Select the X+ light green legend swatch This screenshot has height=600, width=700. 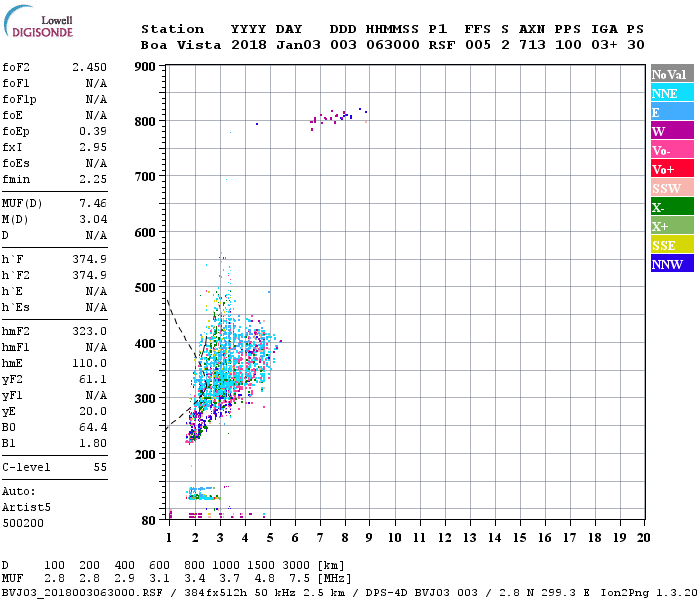click(672, 225)
